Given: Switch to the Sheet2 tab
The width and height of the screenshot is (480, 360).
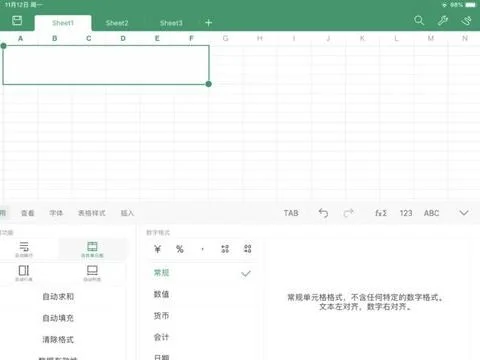Looking at the screenshot, I should click(117, 23).
